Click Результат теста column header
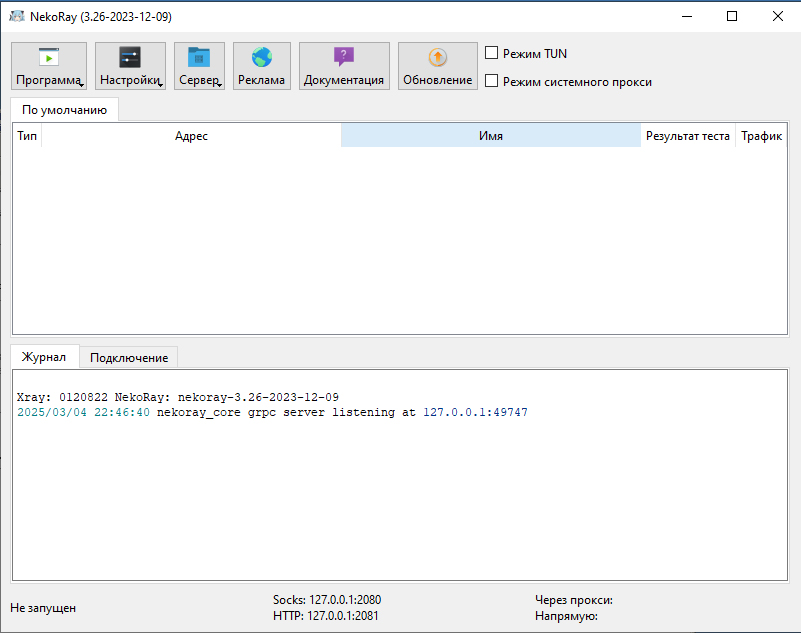 pyautogui.click(x=687, y=136)
